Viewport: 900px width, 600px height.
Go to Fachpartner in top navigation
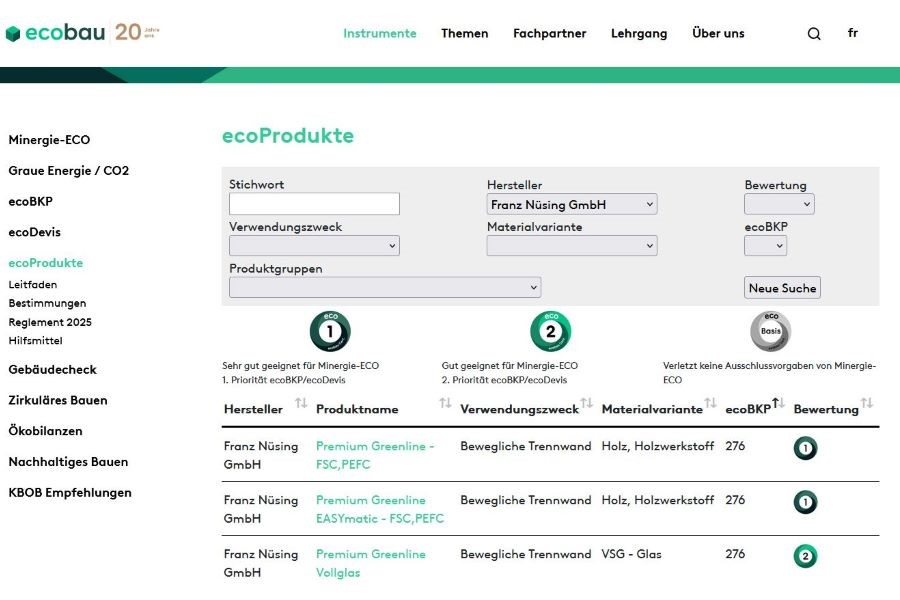[x=549, y=33]
